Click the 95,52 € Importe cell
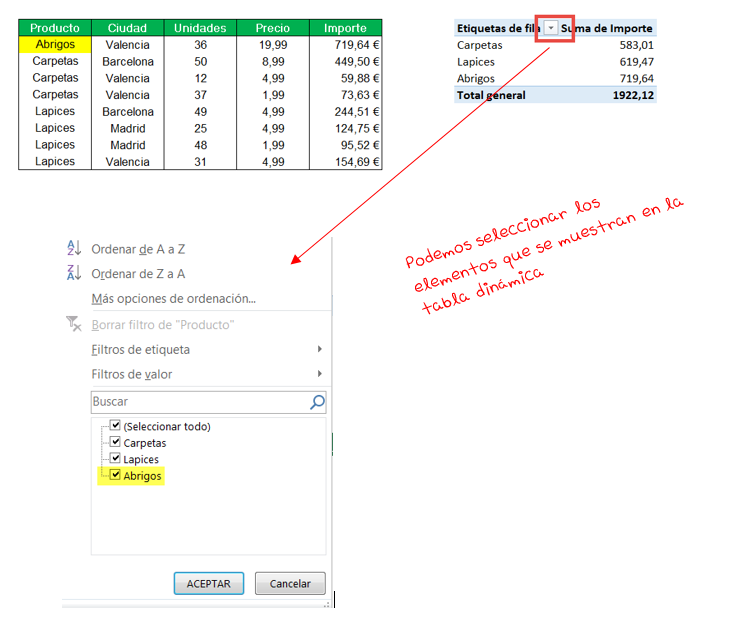 pyautogui.click(x=346, y=145)
